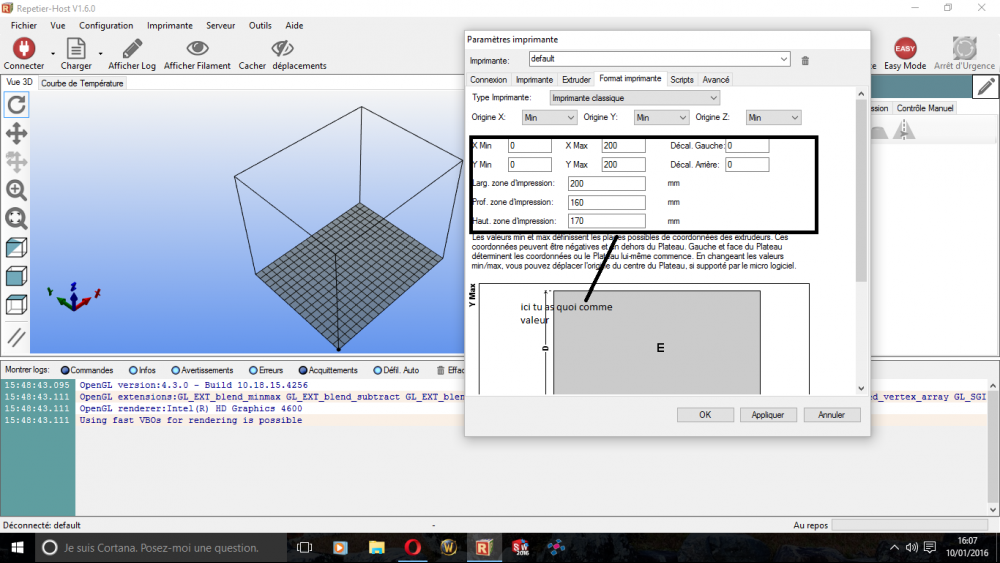Viewport: 1000px width, 563px height.
Task: Open the Type Imprimante dropdown
Action: click(635, 98)
